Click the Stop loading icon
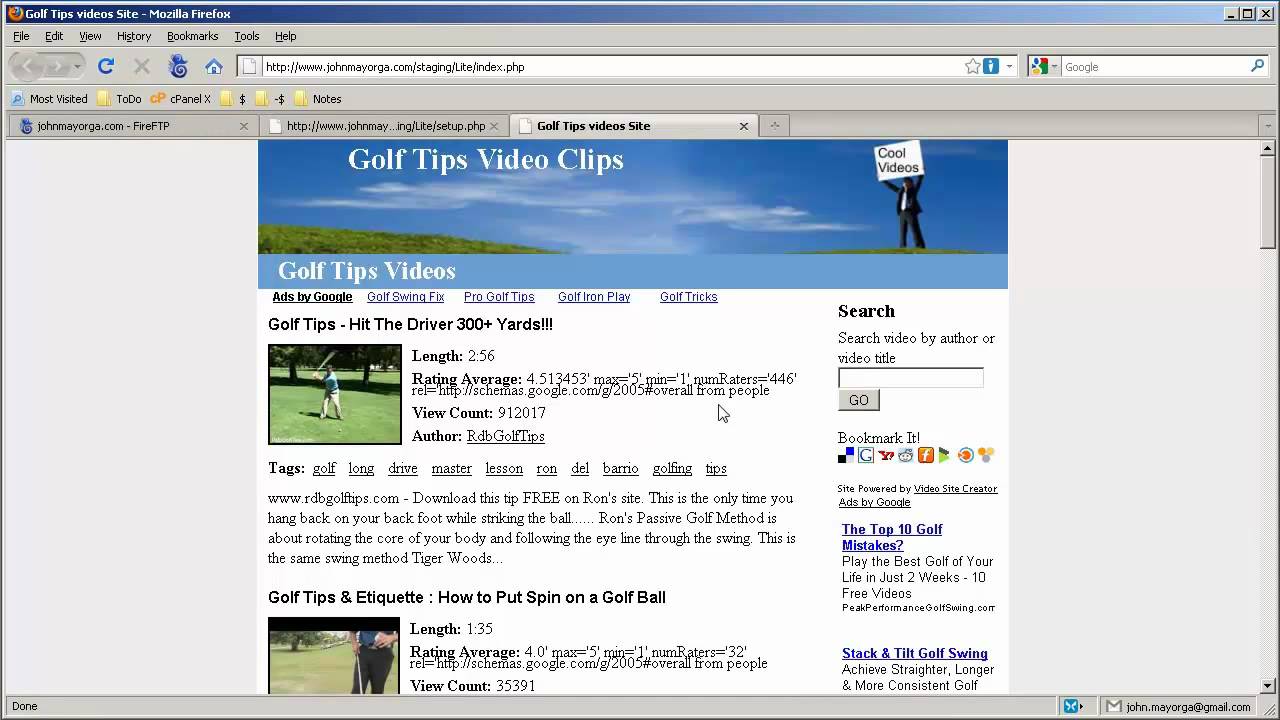This screenshot has width=1280, height=720. click(141, 66)
